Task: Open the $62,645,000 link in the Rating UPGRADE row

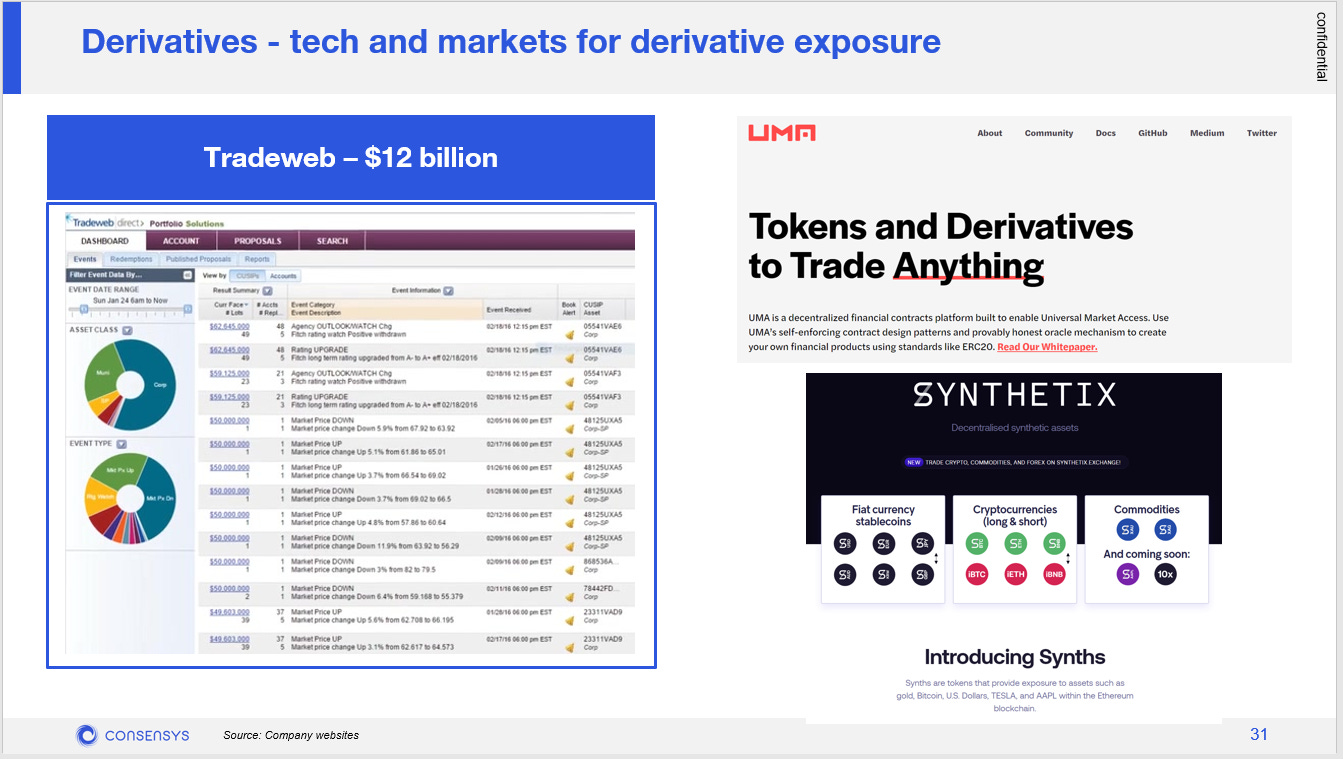Action: pyautogui.click(x=229, y=350)
